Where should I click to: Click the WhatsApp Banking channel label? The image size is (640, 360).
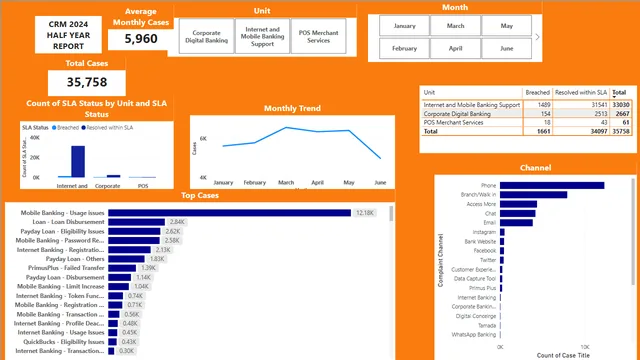[x=473, y=335]
